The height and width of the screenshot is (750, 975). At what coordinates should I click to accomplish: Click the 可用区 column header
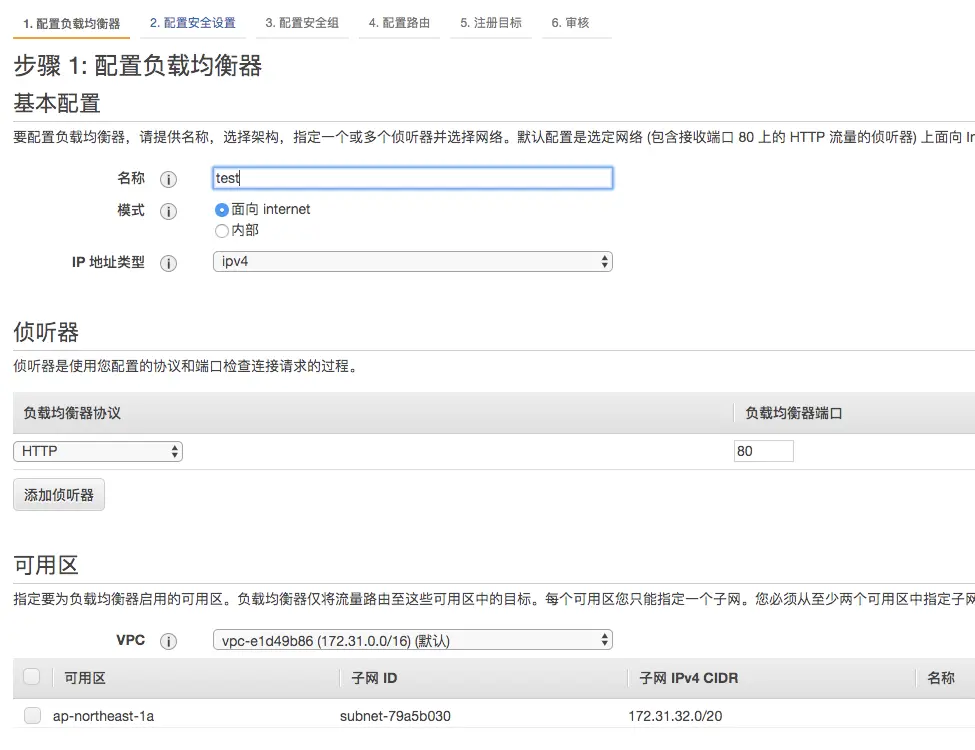coord(85,678)
